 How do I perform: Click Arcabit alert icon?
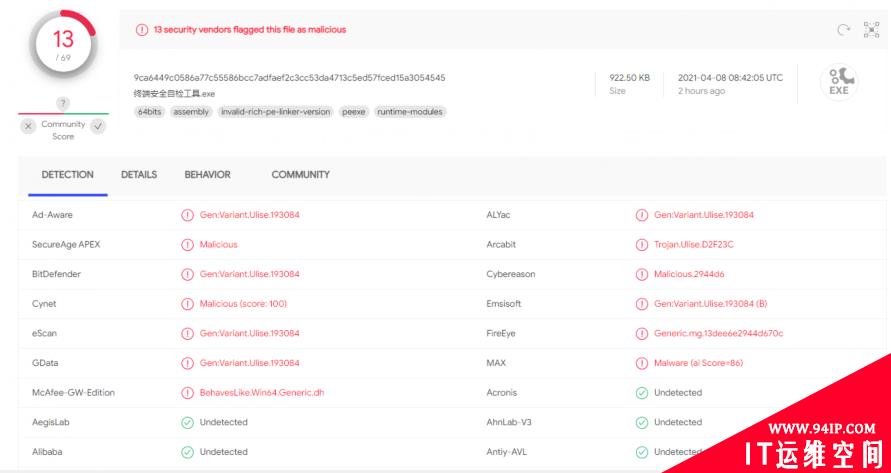point(642,244)
